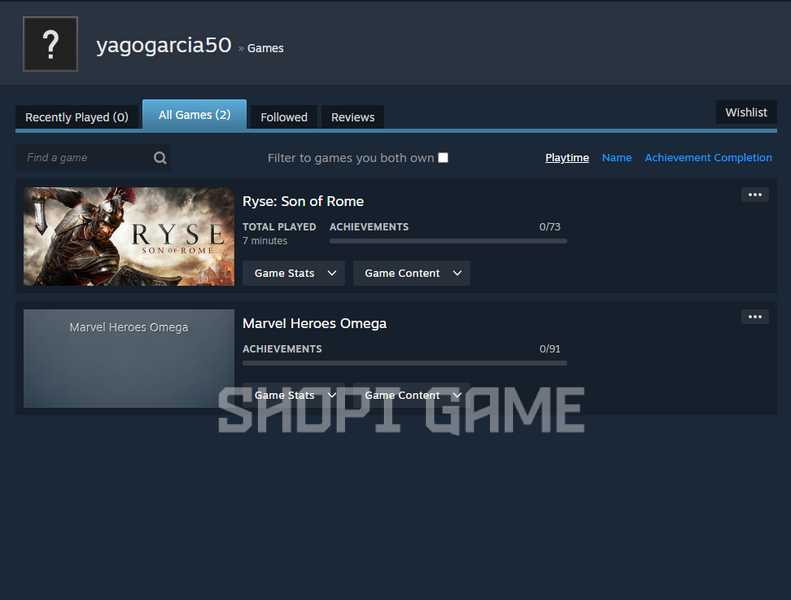Image resolution: width=791 pixels, height=600 pixels.
Task: Click the profile avatar question mark icon
Action: pos(50,44)
